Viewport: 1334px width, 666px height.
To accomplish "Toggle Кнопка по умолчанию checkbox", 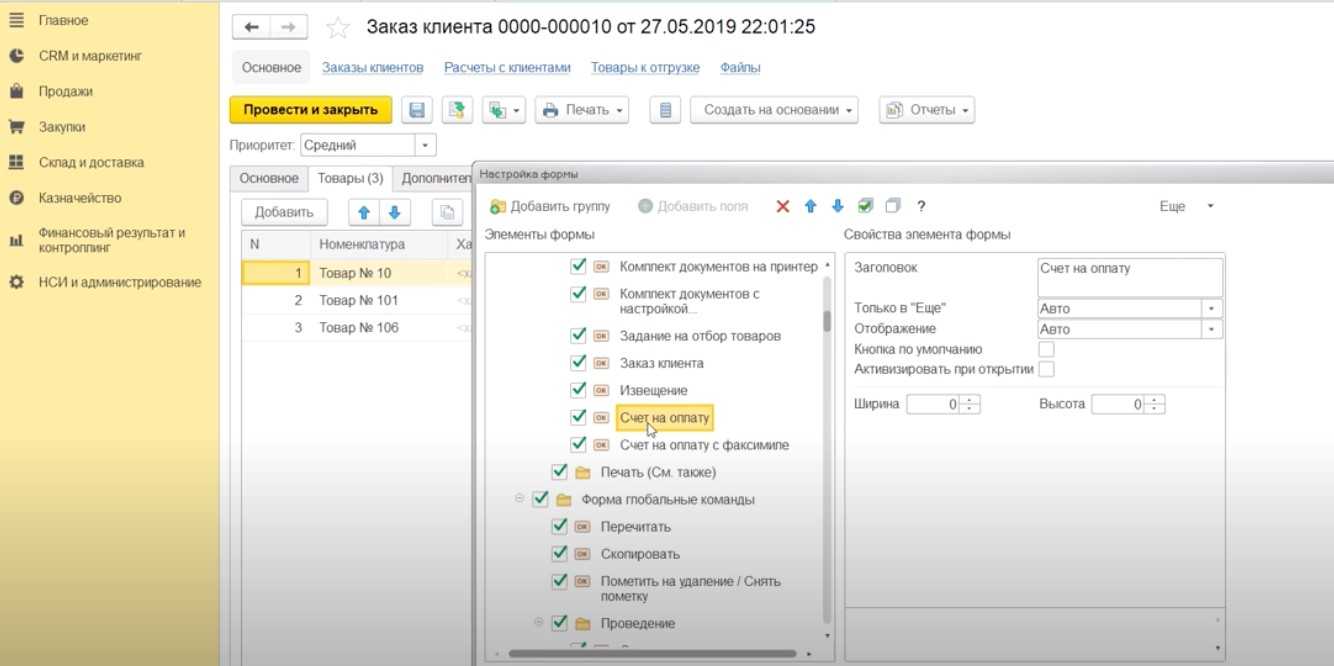I will [x=1046, y=349].
